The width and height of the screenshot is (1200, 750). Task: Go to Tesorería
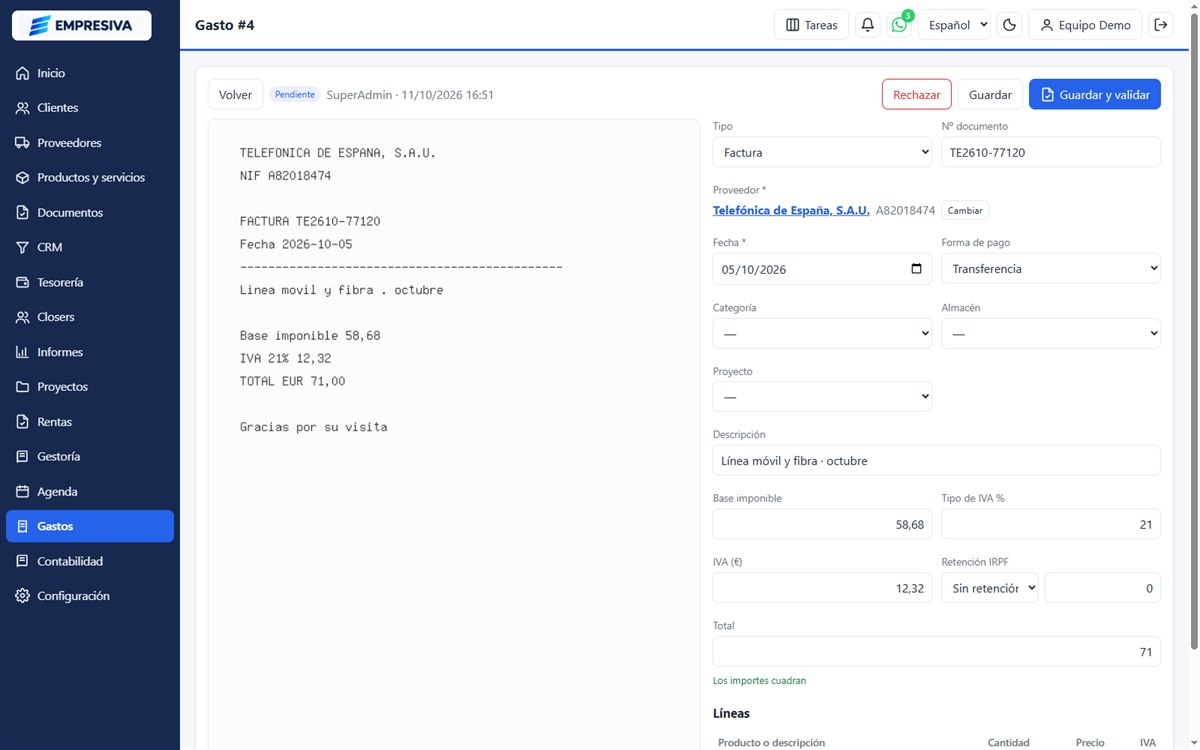90,282
